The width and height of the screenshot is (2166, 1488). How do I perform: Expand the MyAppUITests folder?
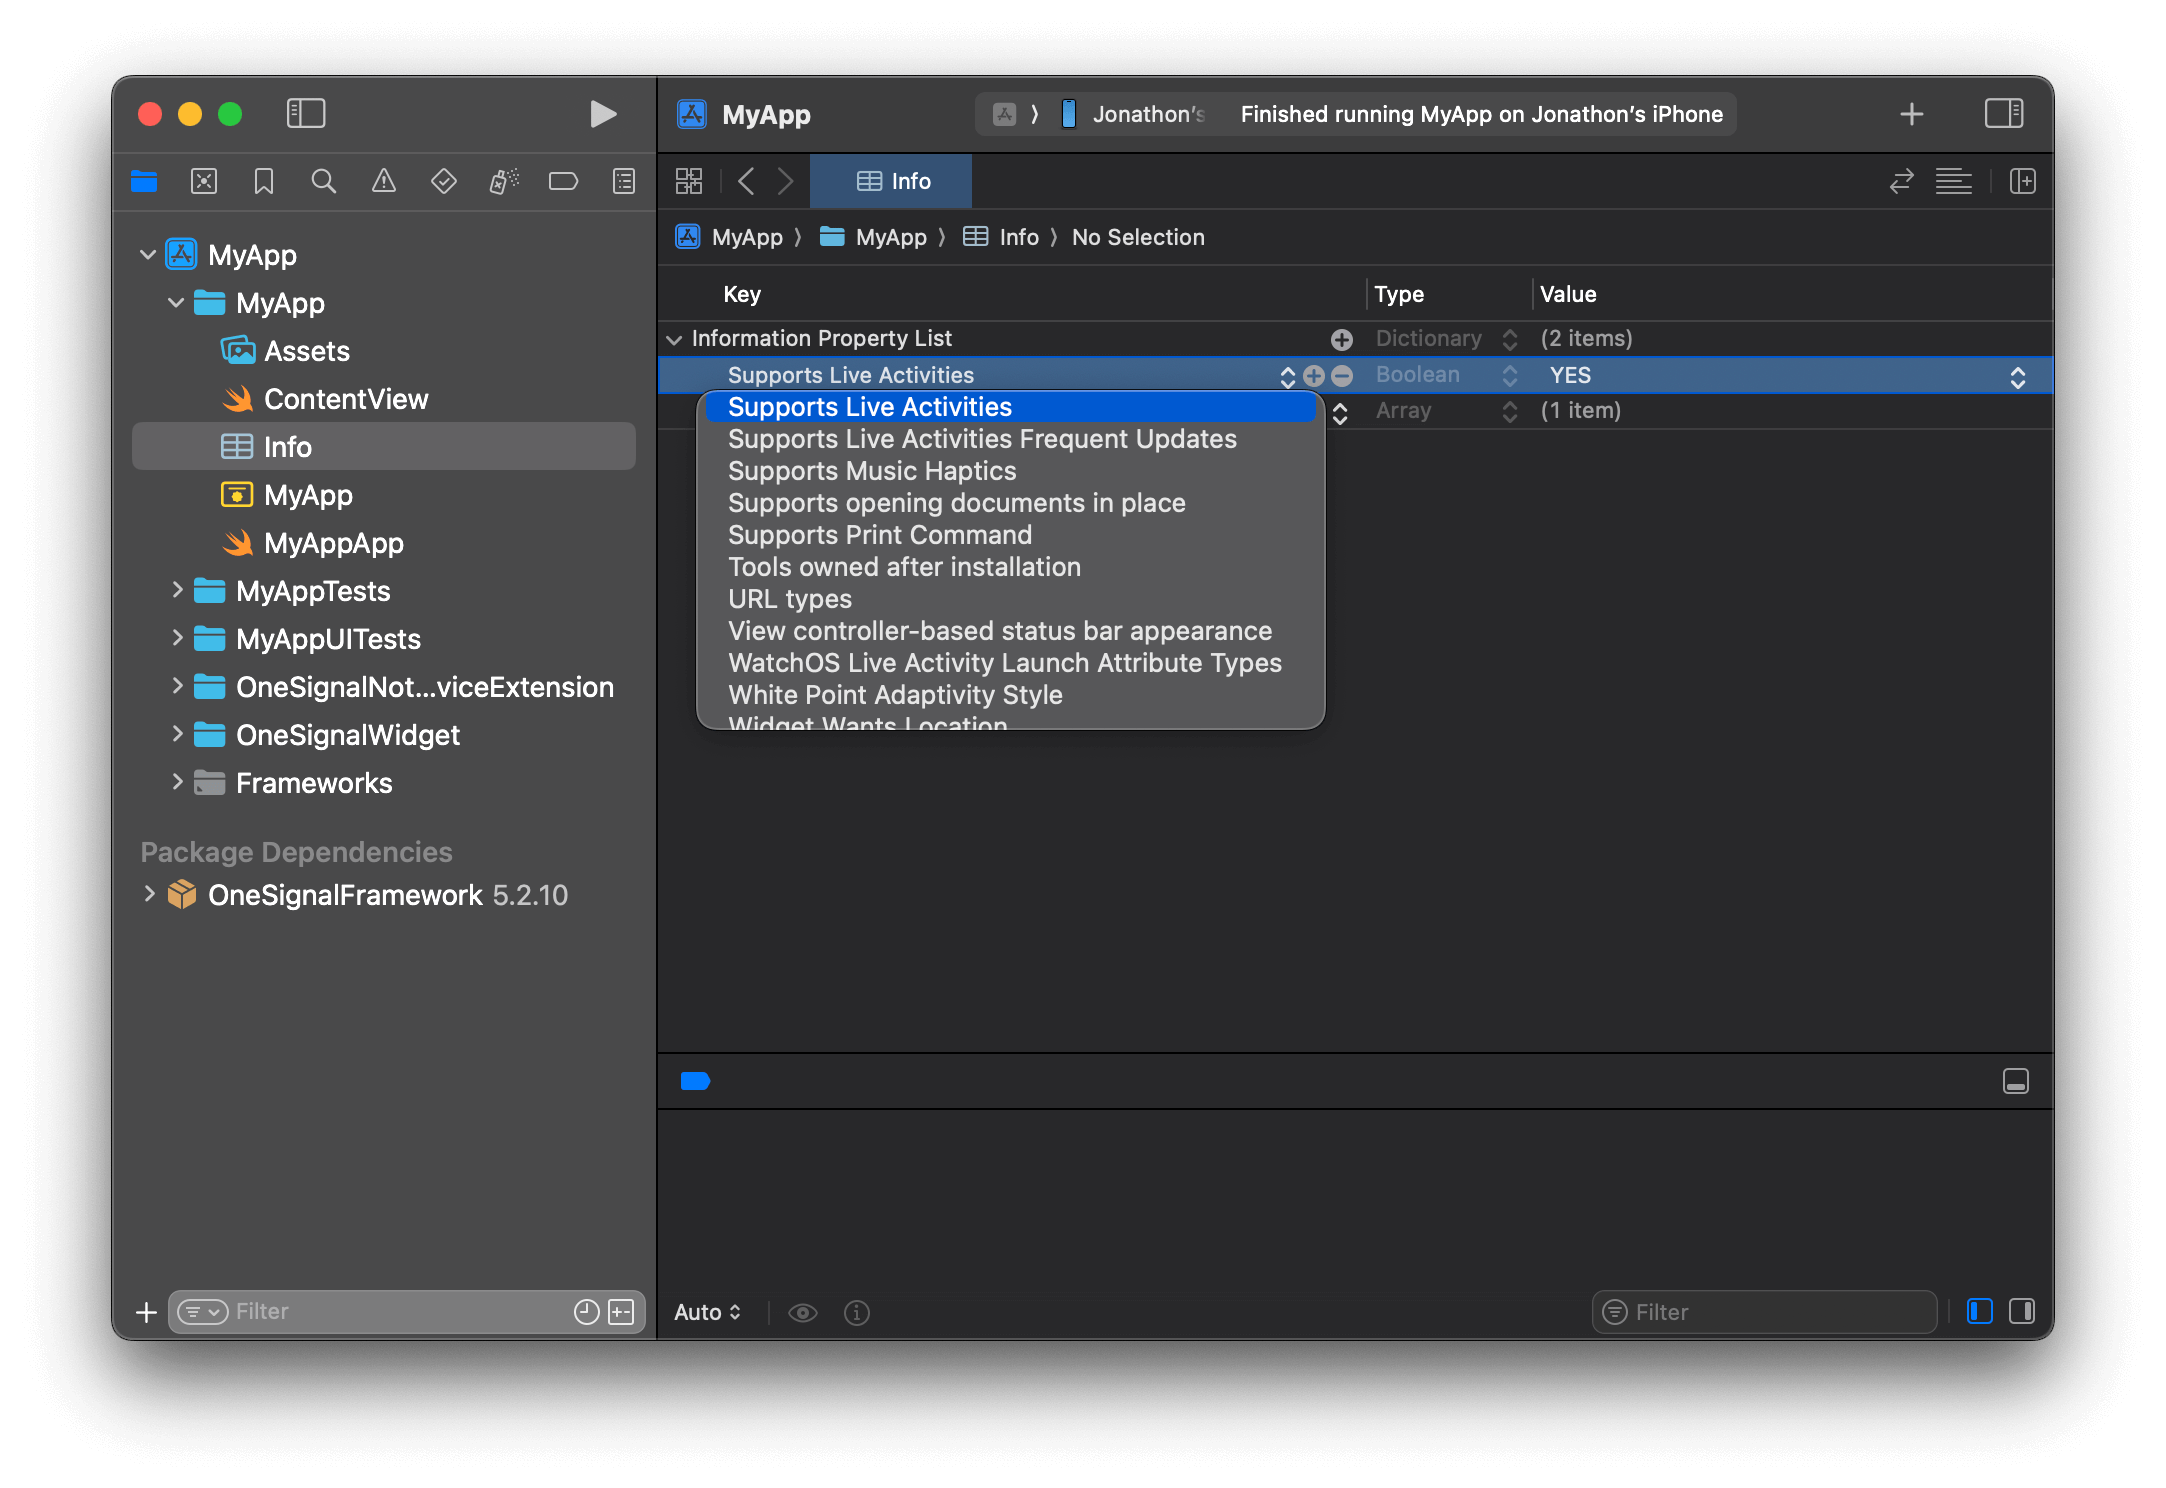[x=177, y=638]
